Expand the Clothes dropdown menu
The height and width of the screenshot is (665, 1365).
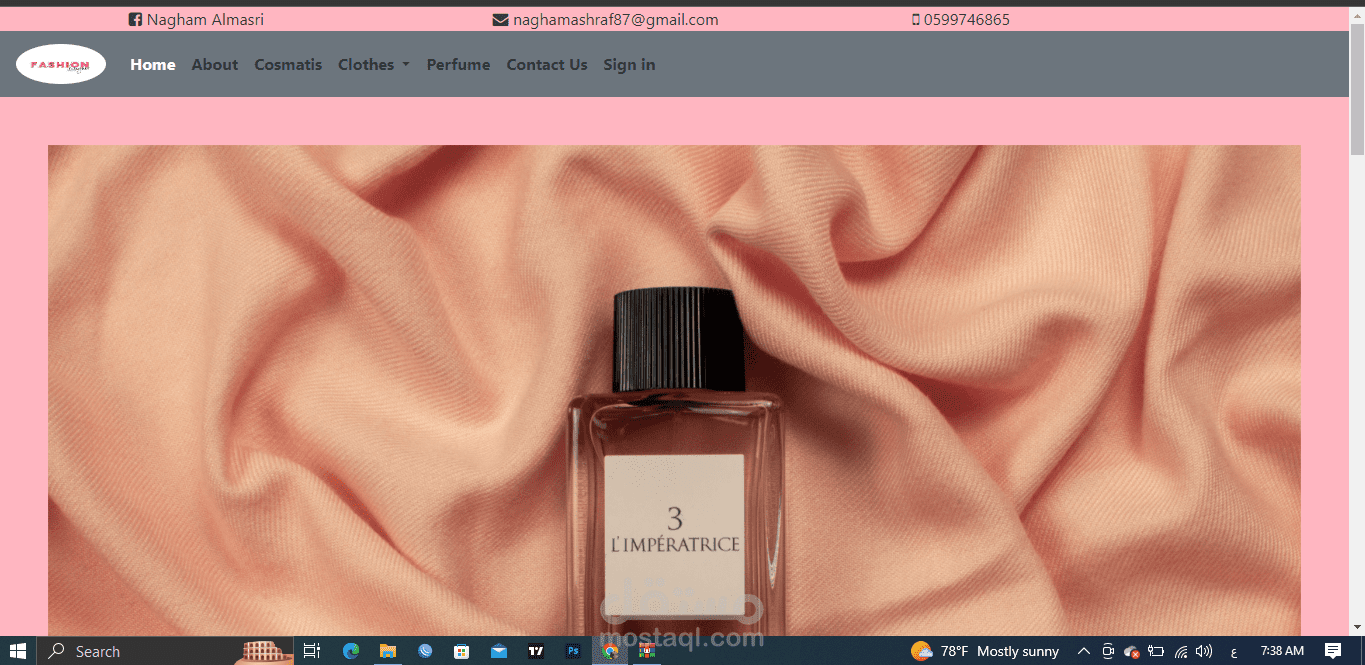374,64
